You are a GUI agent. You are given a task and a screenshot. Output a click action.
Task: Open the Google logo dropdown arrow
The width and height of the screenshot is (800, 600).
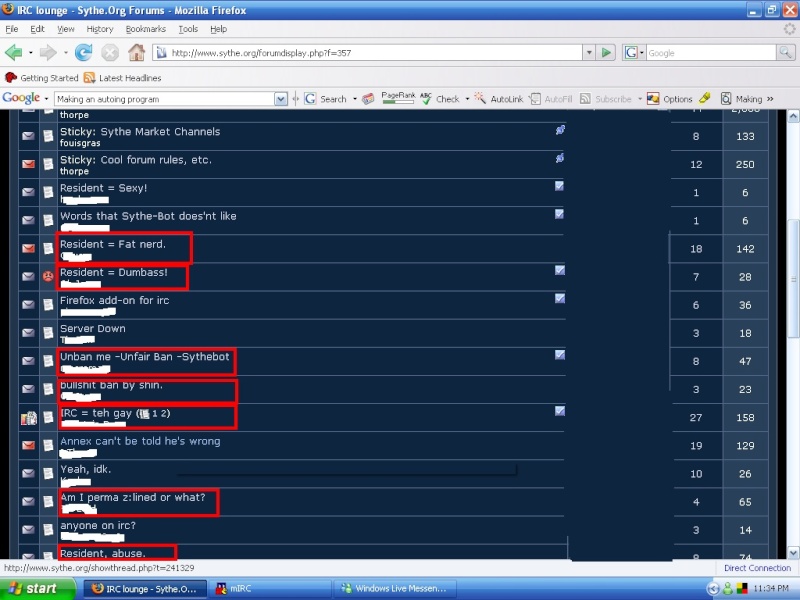pyautogui.click(x=46, y=98)
